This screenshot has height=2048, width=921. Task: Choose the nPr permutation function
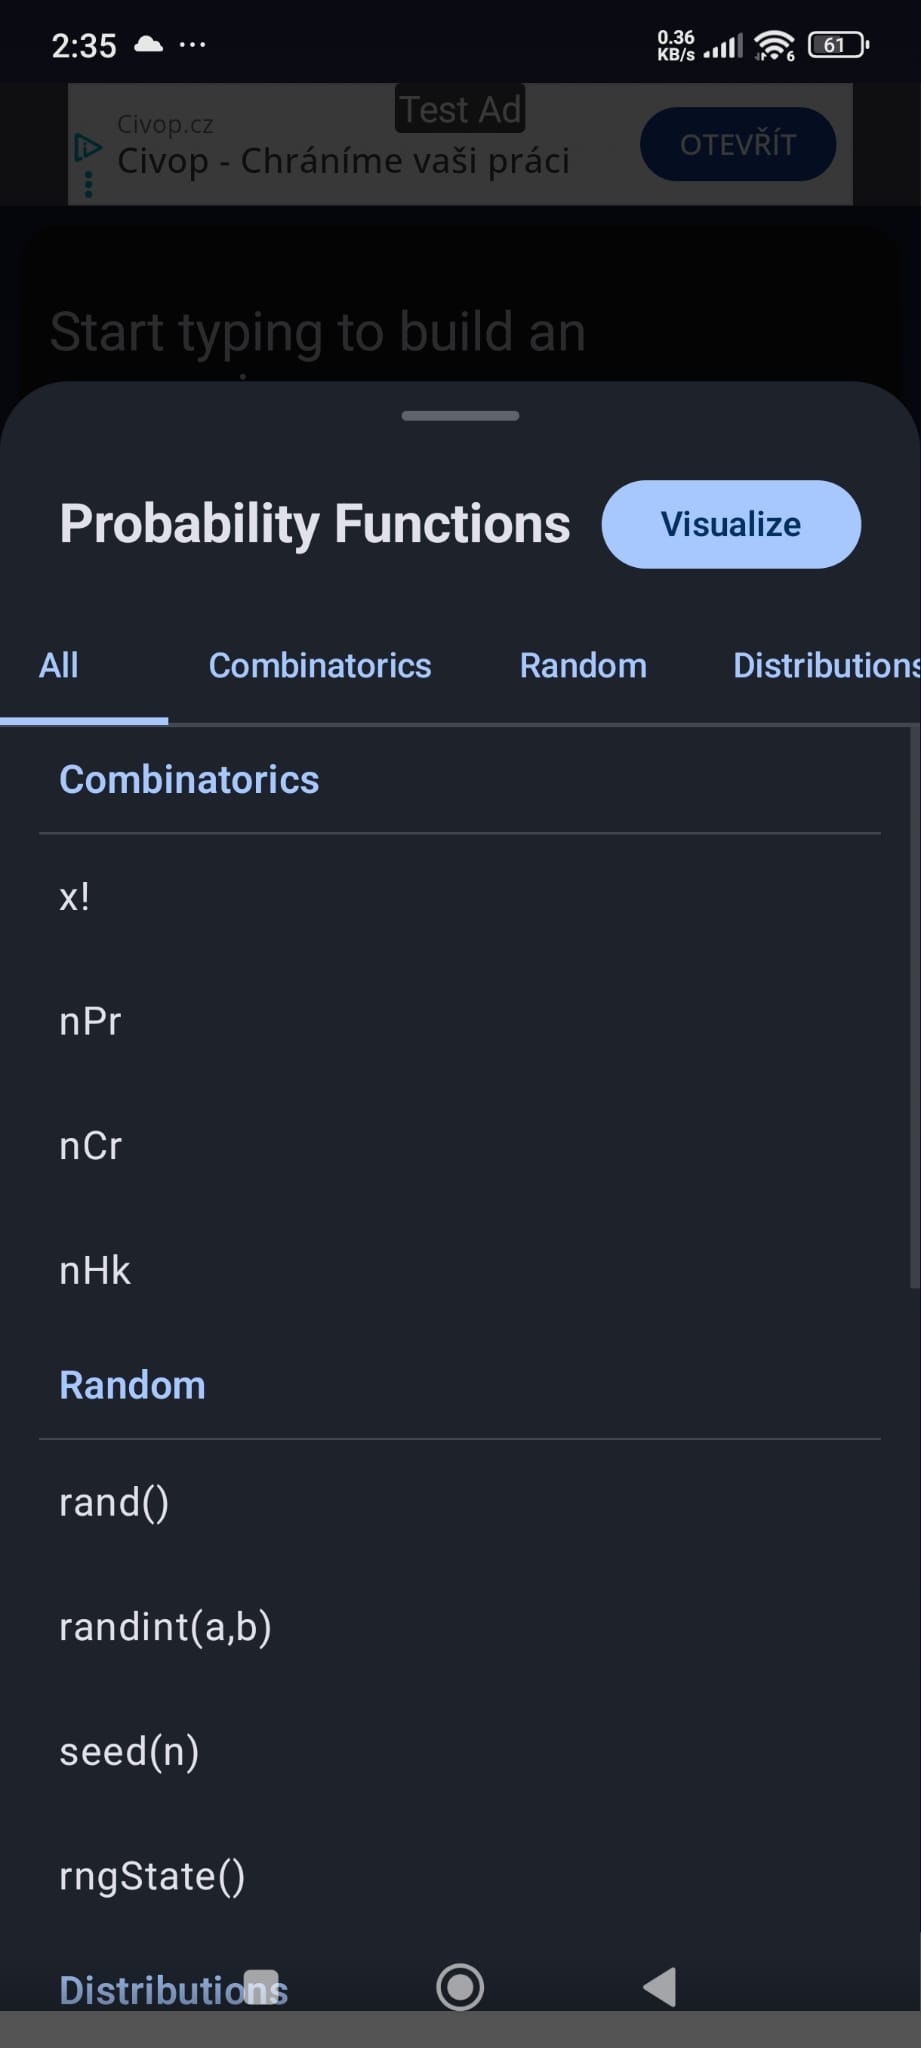point(90,1022)
